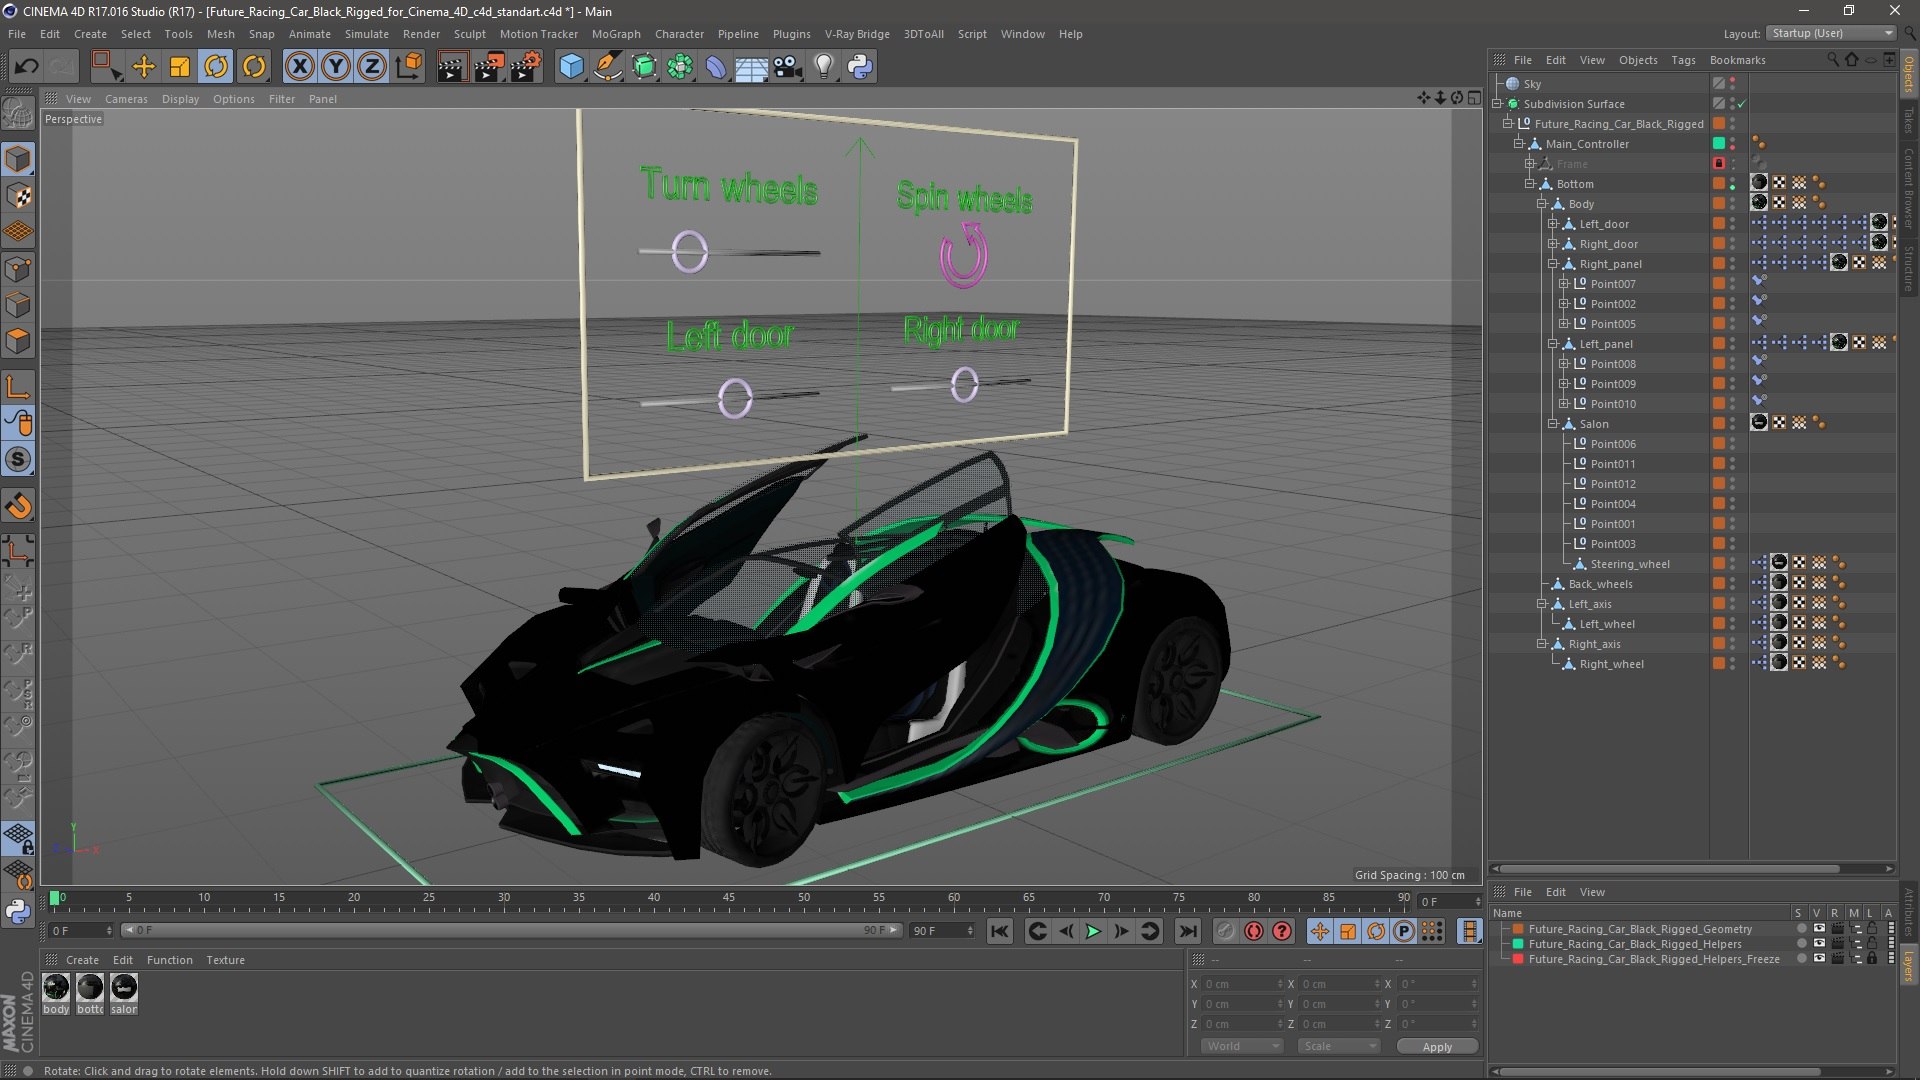
Task: Toggle Autokeying button
Action: 1254,931
